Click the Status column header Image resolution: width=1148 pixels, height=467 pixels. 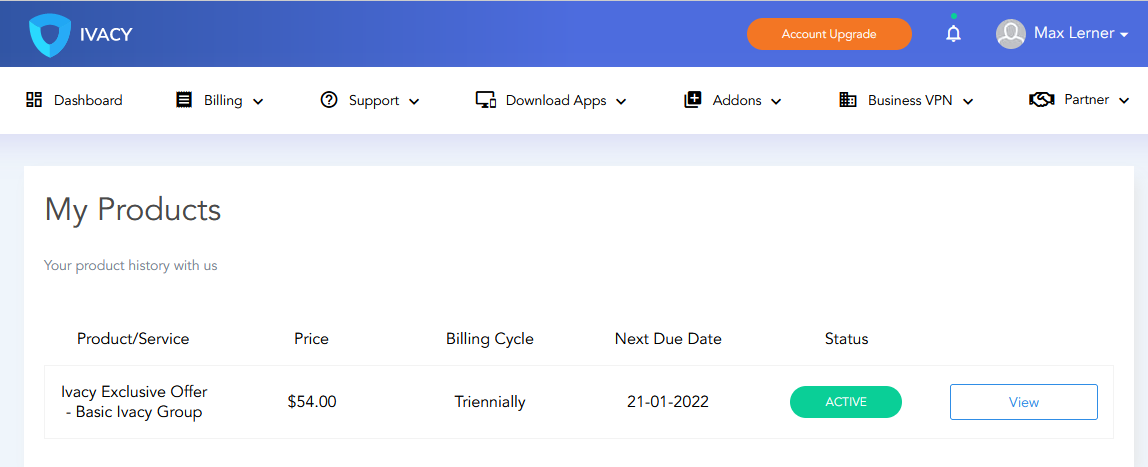[x=846, y=339]
